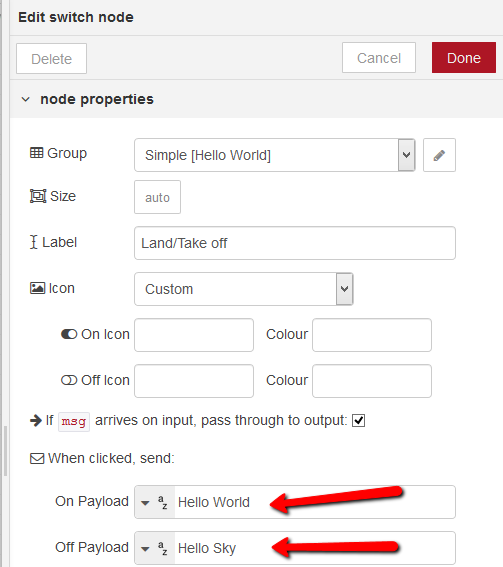Open the Off Payload type dropdown arrow

point(145,549)
